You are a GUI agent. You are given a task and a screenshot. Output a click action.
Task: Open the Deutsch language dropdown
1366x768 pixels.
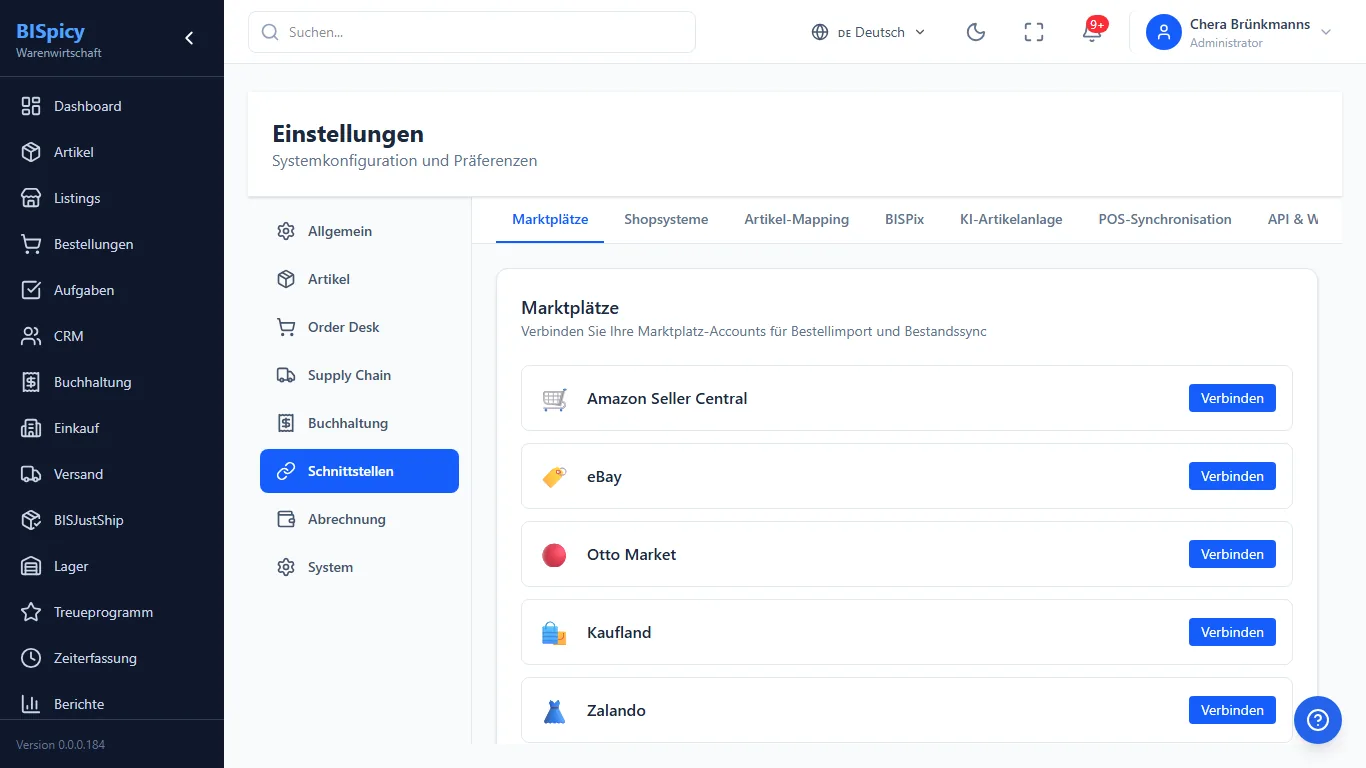tap(869, 32)
